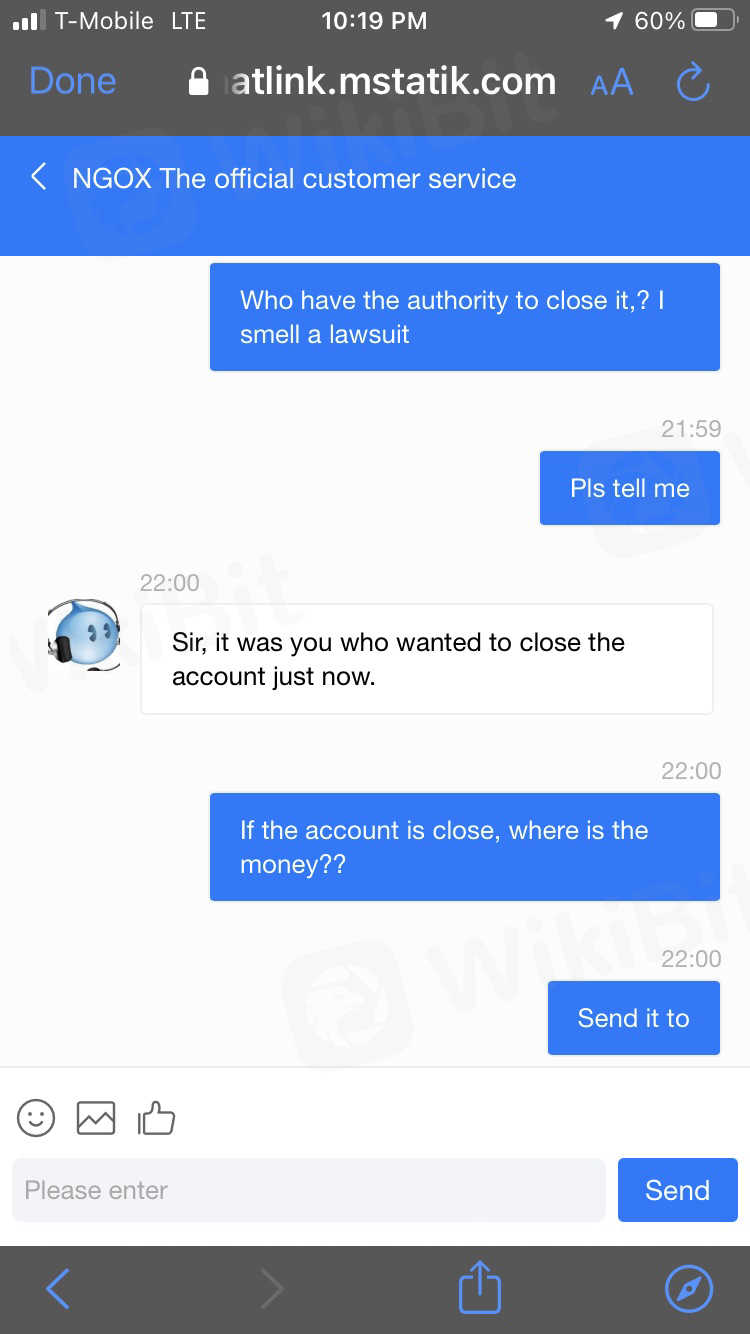The image size is (750, 1334).
Task: Open the browser share sheet
Action: pos(479,1288)
